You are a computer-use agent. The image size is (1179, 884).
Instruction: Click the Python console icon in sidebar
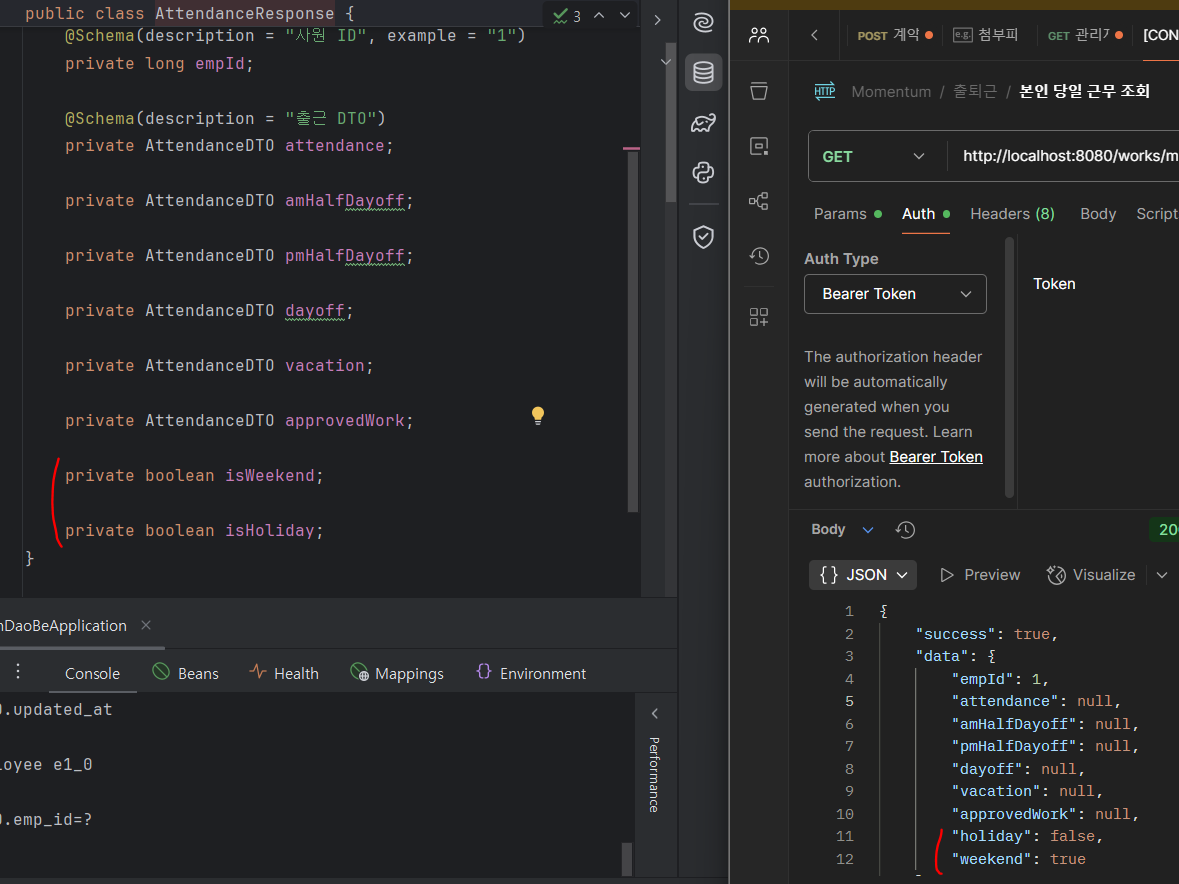703,172
